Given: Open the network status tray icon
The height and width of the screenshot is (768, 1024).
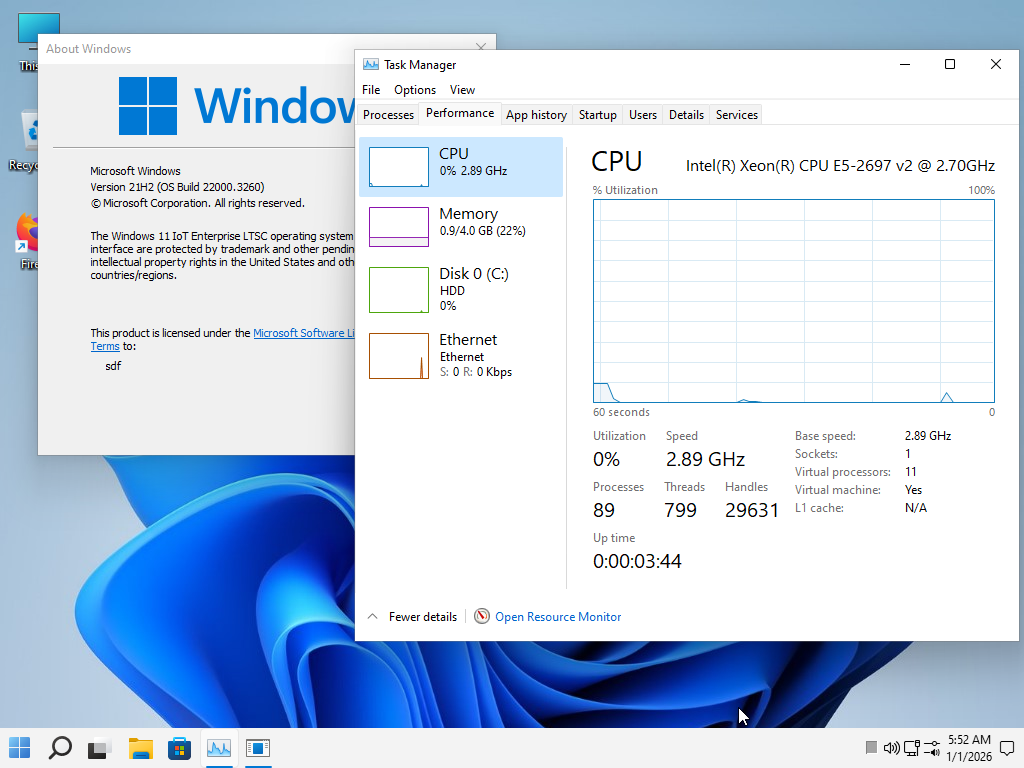Looking at the screenshot, I should [912, 748].
